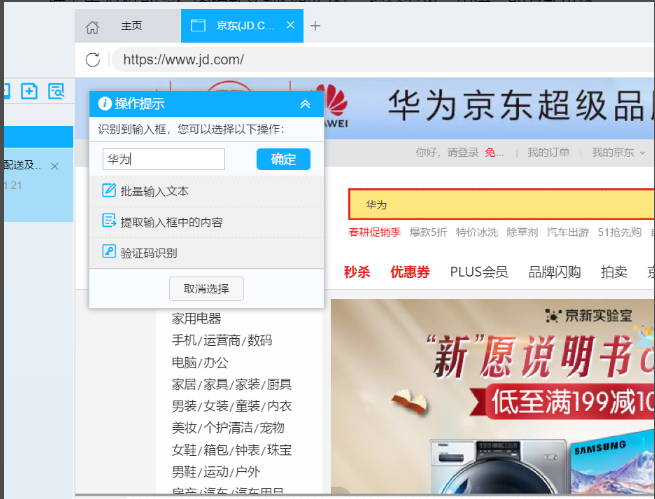Select the 家用电器 category
Viewport: 655px width, 499px height.
pos(196,319)
